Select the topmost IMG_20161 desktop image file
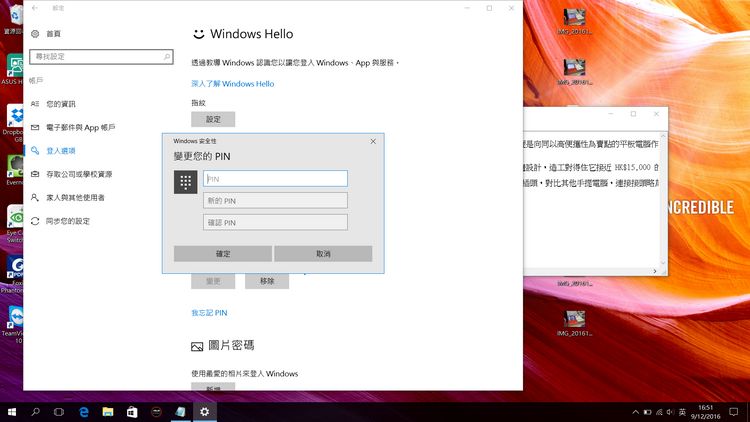 (574, 22)
